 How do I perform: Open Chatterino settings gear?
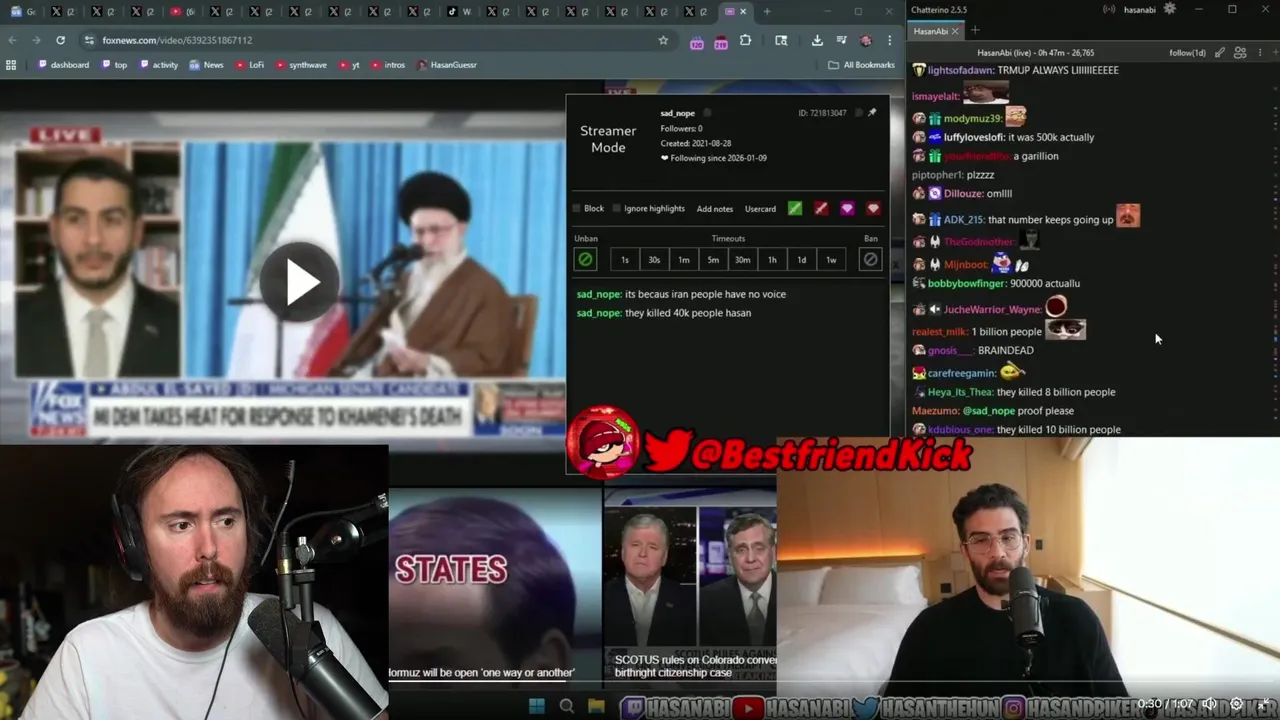pos(1169,9)
